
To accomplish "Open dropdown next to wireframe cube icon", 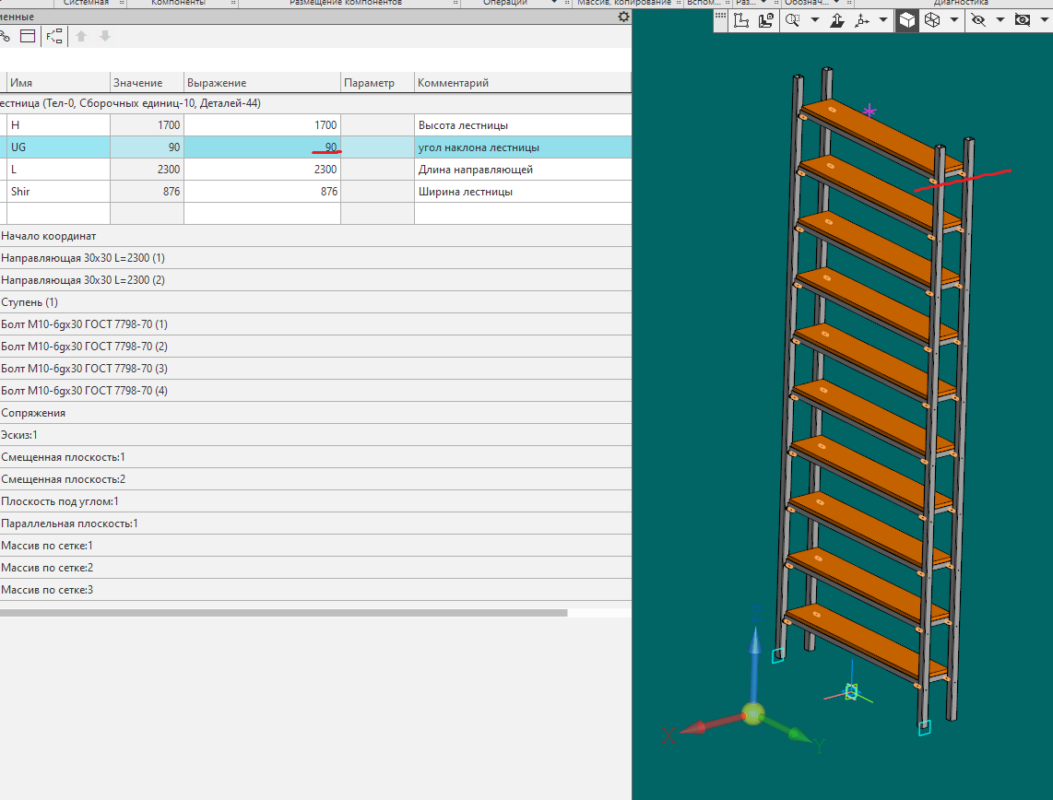I will (x=954, y=20).
